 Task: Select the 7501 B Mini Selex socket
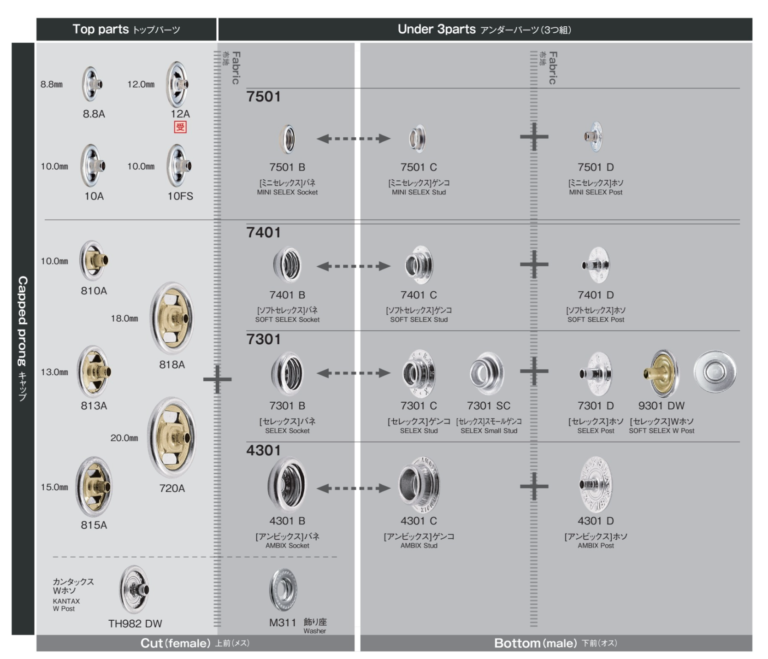288,138
